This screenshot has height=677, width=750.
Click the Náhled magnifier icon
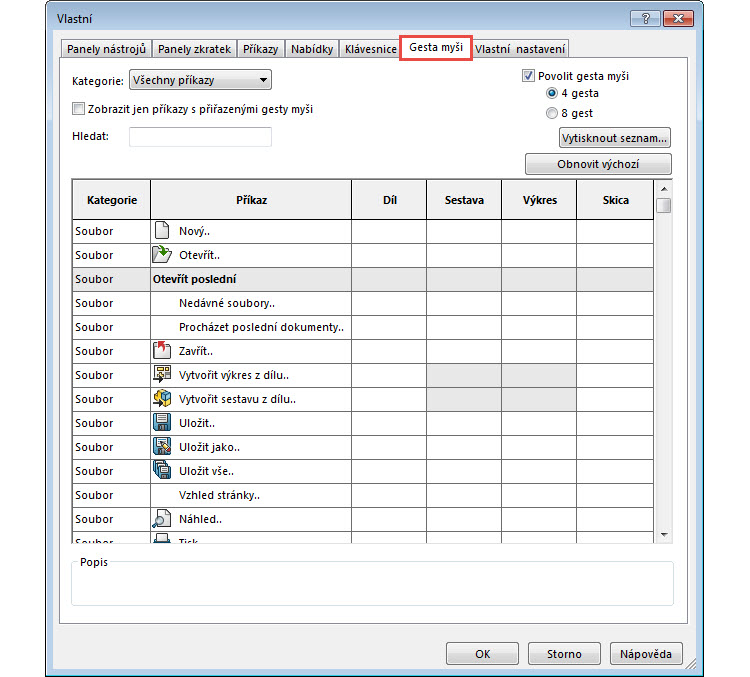point(162,519)
